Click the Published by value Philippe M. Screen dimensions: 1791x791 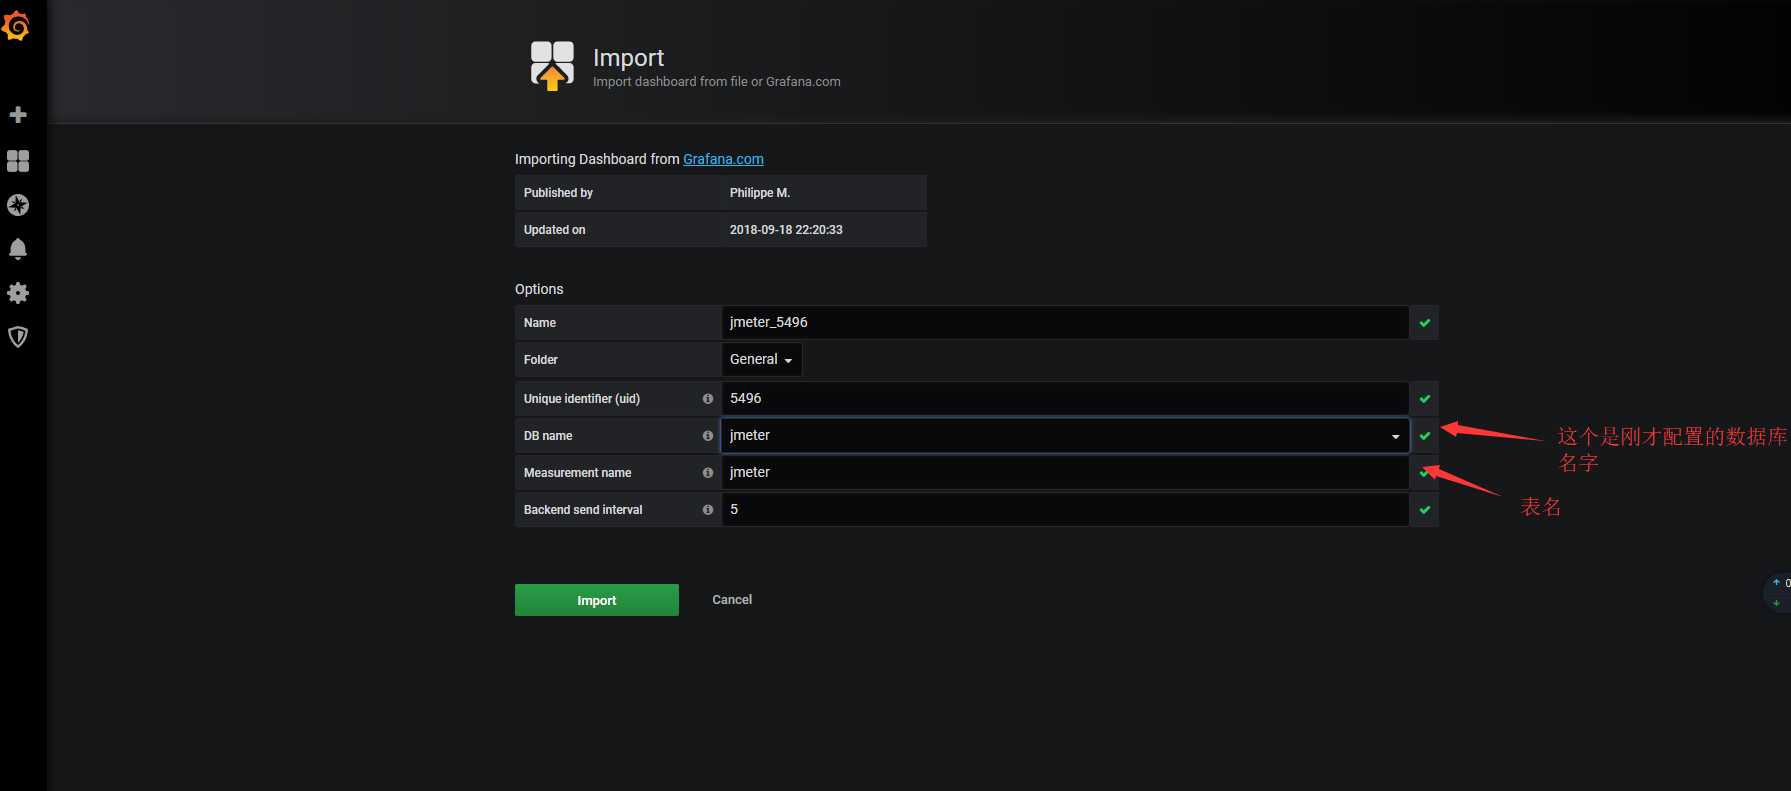pyautogui.click(x=760, y=193)
